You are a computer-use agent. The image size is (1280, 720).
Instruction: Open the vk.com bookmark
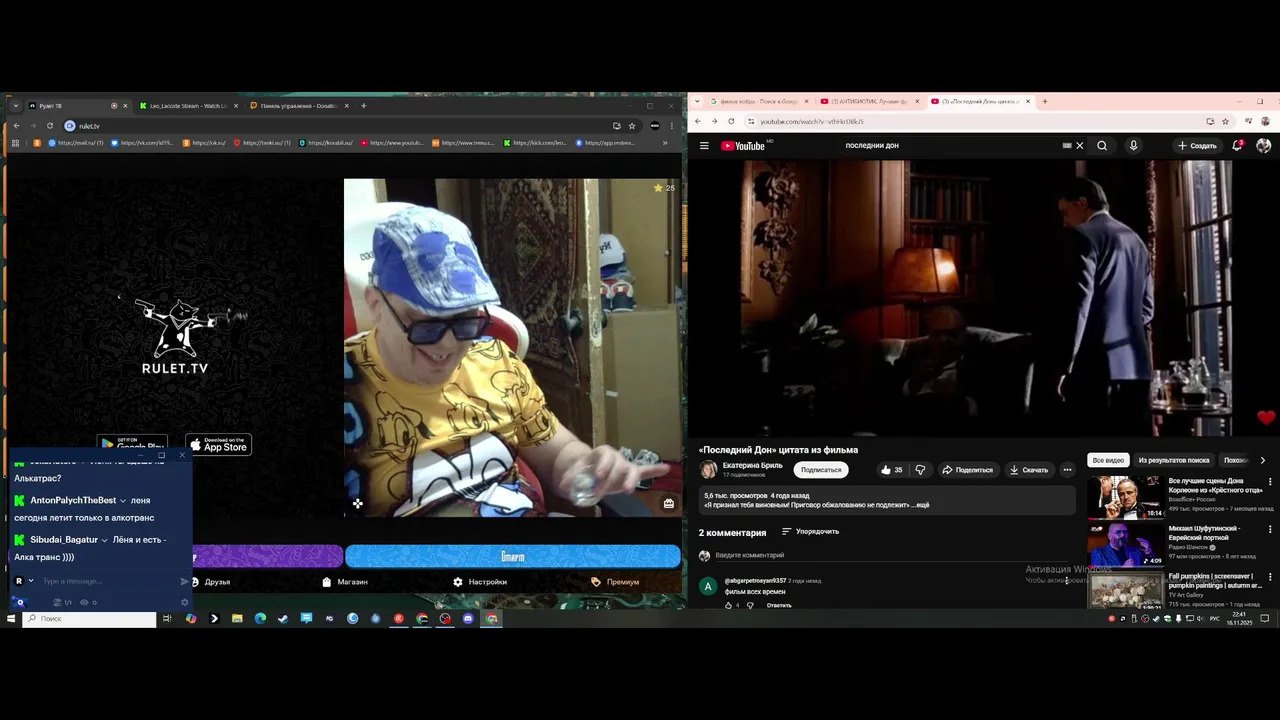coord(142,143)
